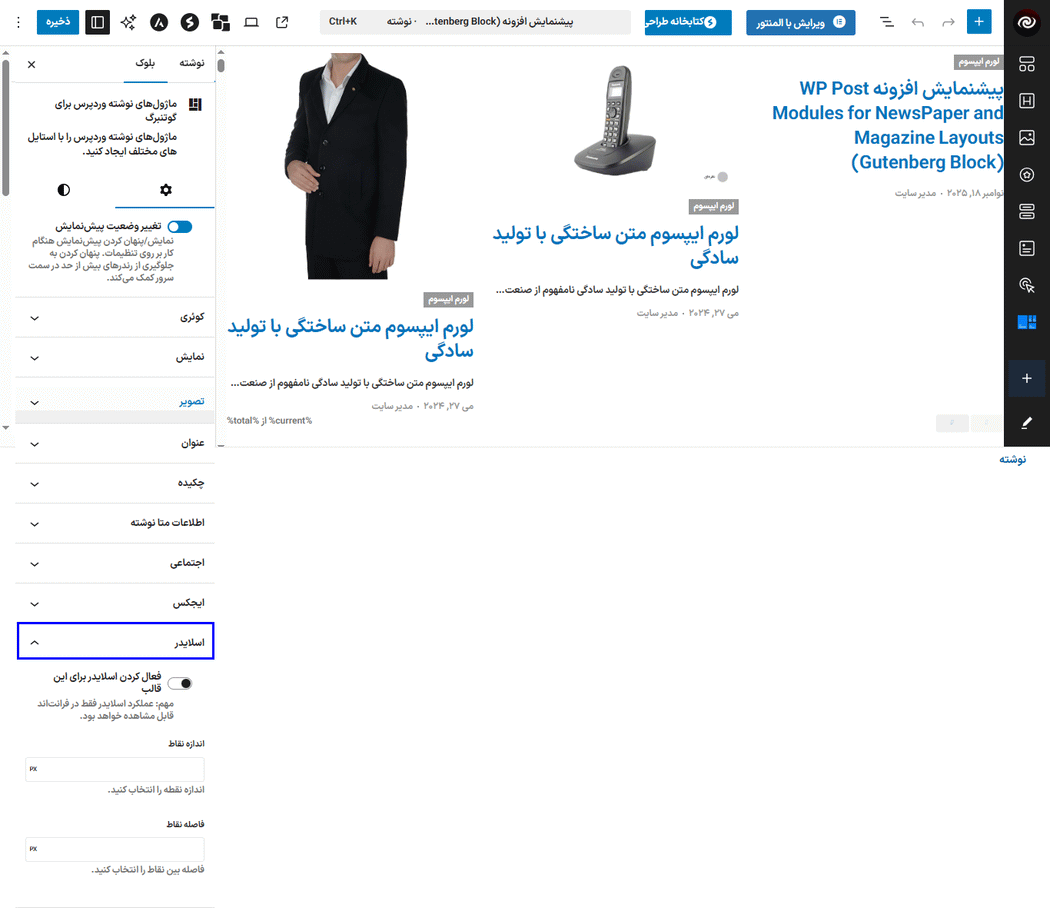Select the image block icon in right sidebar
This screenshot has width=1050, height=911.
tap(1027, 138)
